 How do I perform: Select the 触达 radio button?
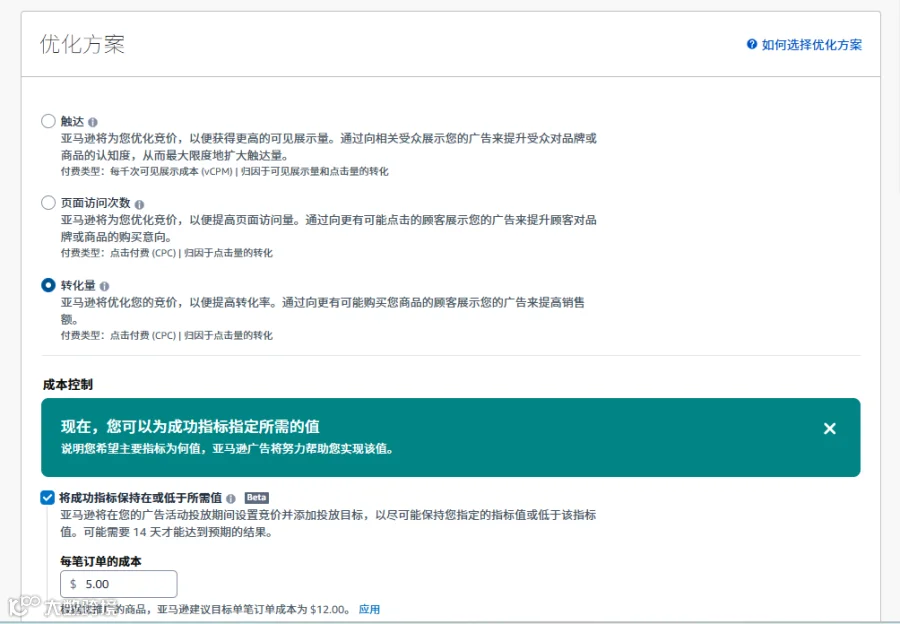point(48,121)
